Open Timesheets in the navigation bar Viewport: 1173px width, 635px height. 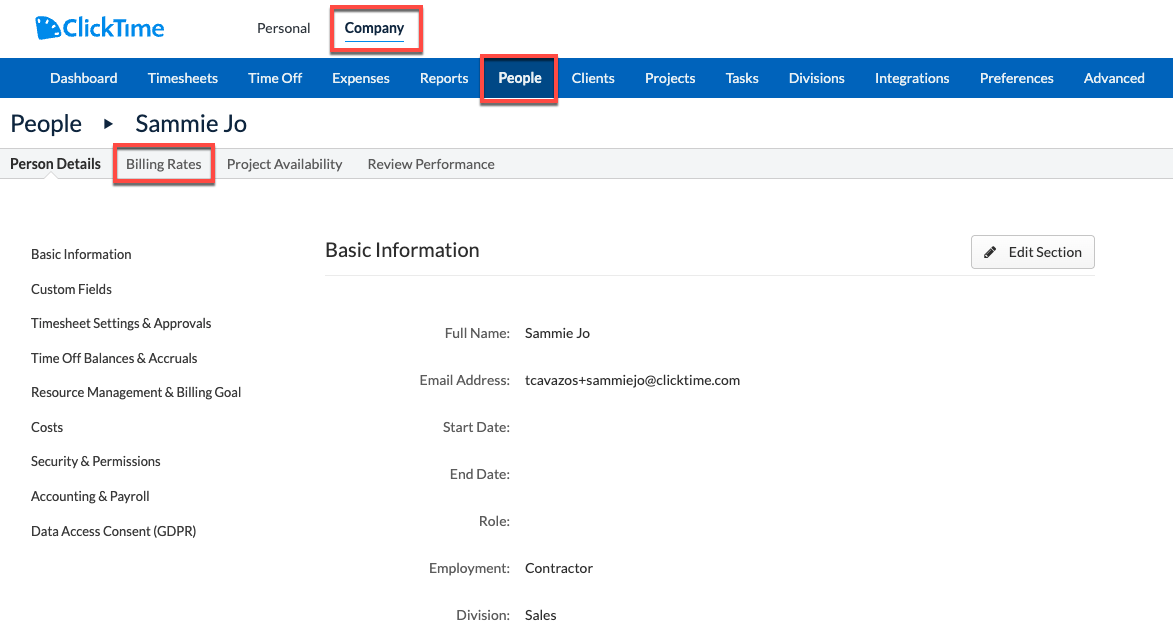pyautogui.click(x=183, y=78)
